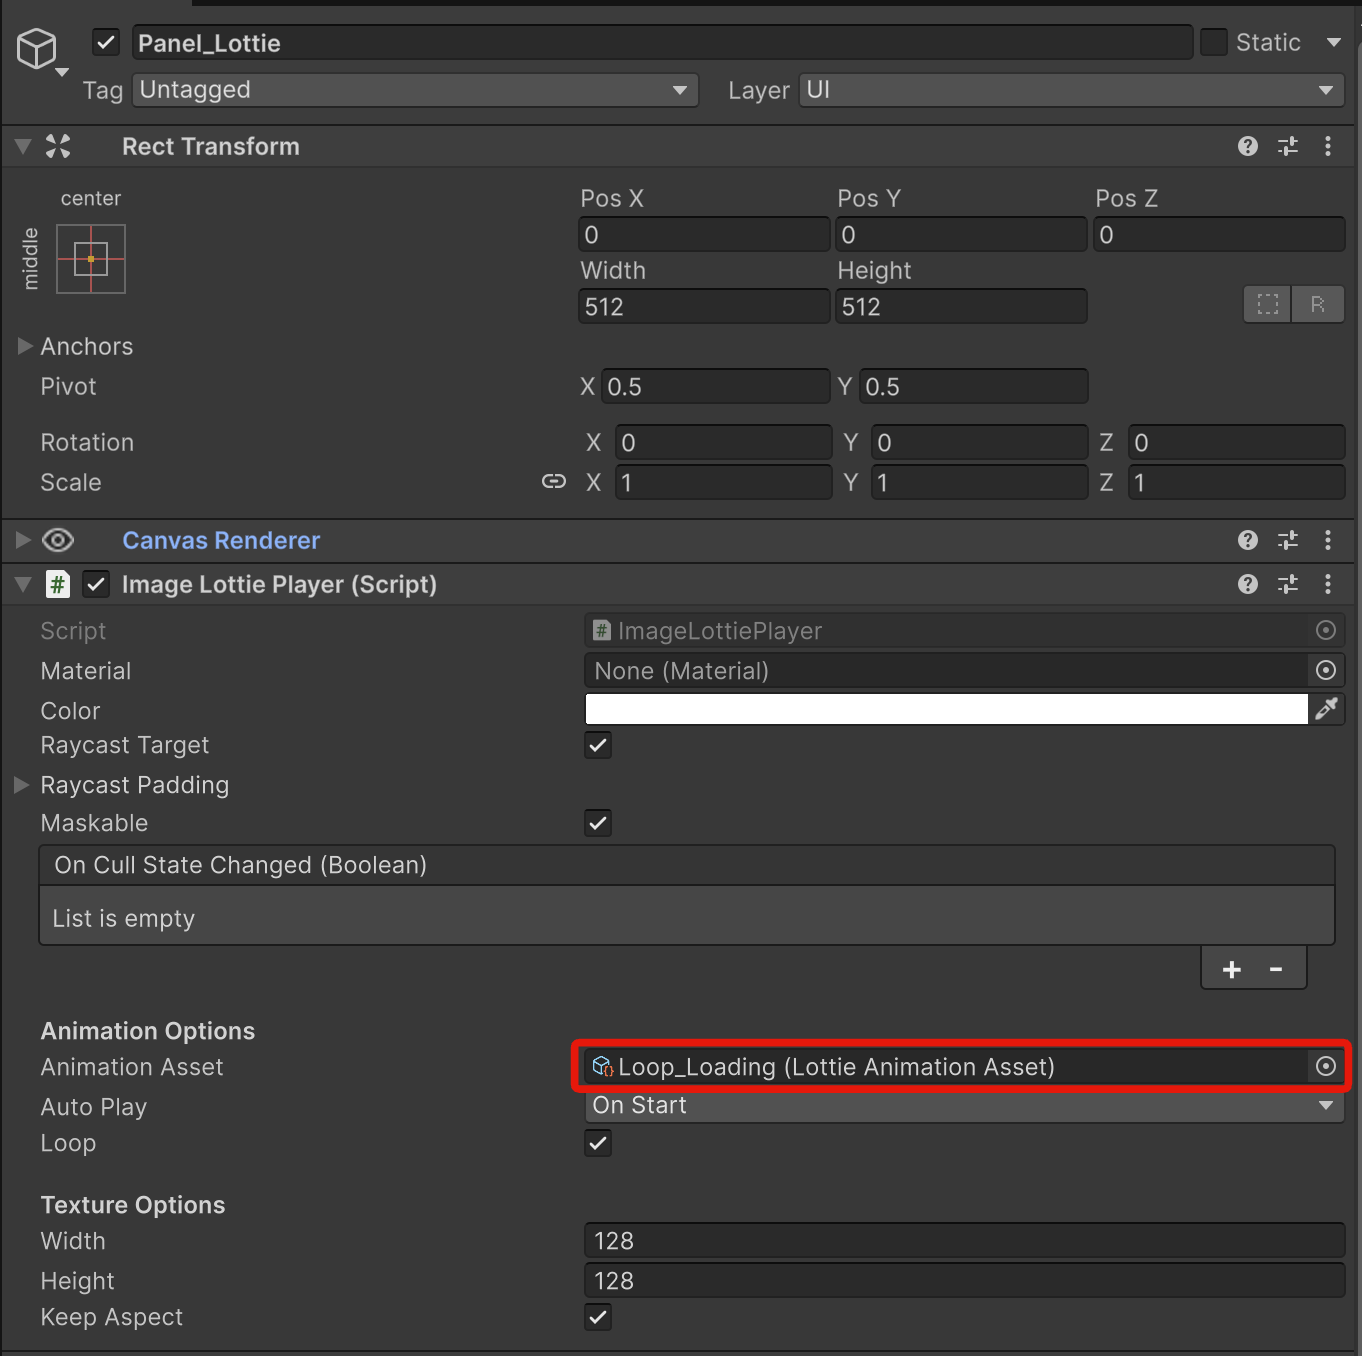Open Rect Transform more options menu
The height and width of the screenshot is (1356, 1362).
[x=1328, y=146]
